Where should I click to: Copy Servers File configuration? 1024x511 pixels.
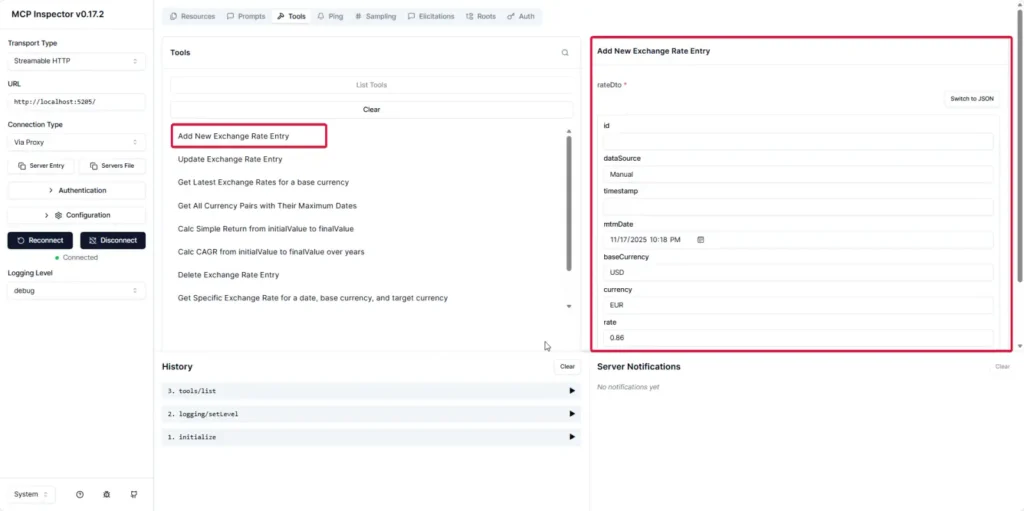(112, 166)
